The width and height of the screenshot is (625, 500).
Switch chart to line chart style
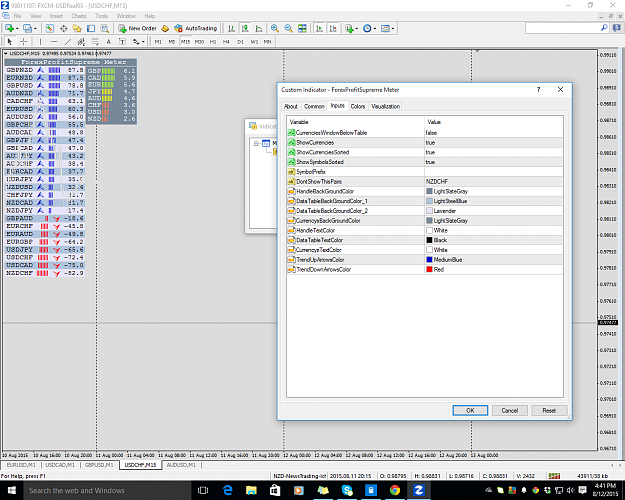tap(259, 28)
